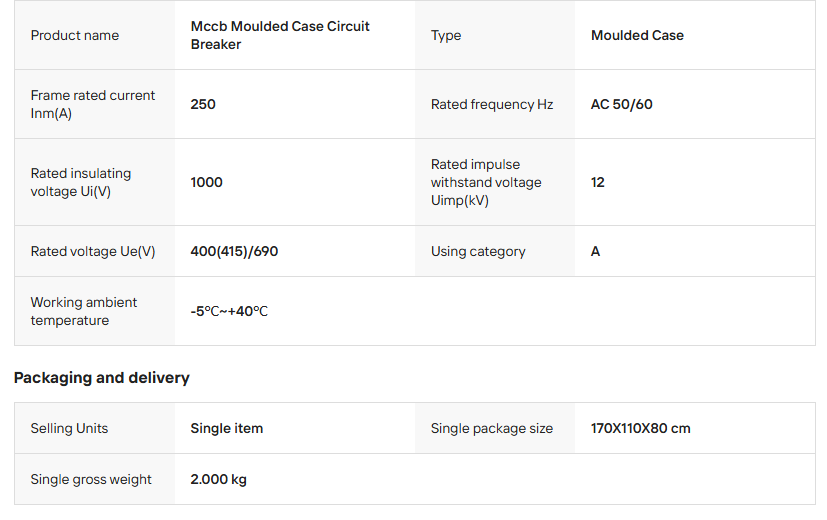Select the 'Rated impulse withstand voltage Uimp(kV)' label
827x520 pixels.
(x=486, y=182)
